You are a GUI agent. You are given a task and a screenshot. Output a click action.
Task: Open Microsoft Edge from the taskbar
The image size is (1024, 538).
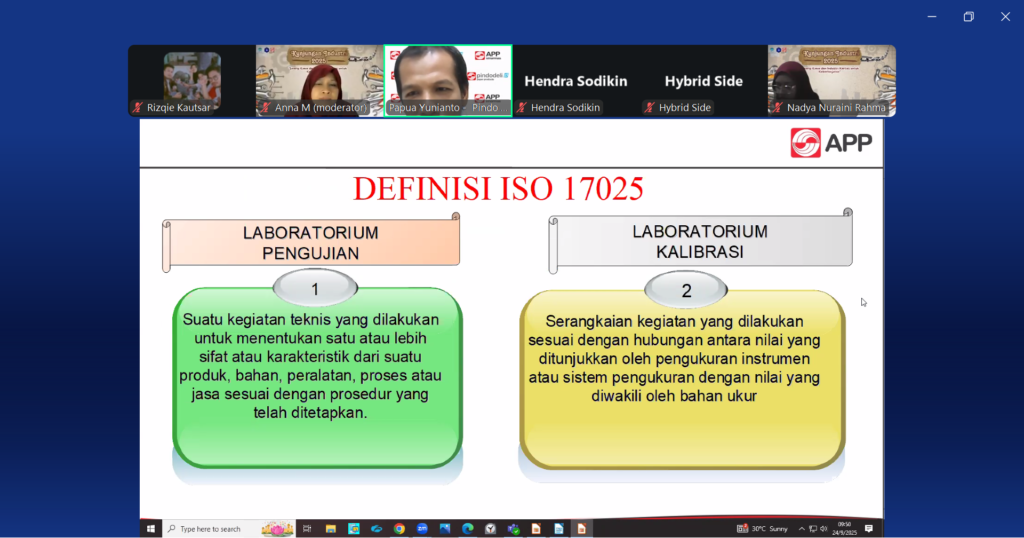click(x=467, y=528)
